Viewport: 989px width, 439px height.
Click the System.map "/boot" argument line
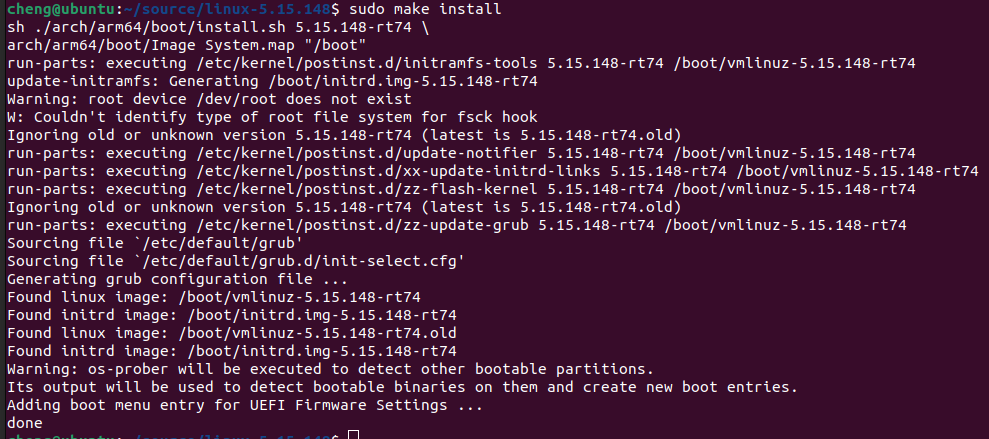tap(185, 46)
